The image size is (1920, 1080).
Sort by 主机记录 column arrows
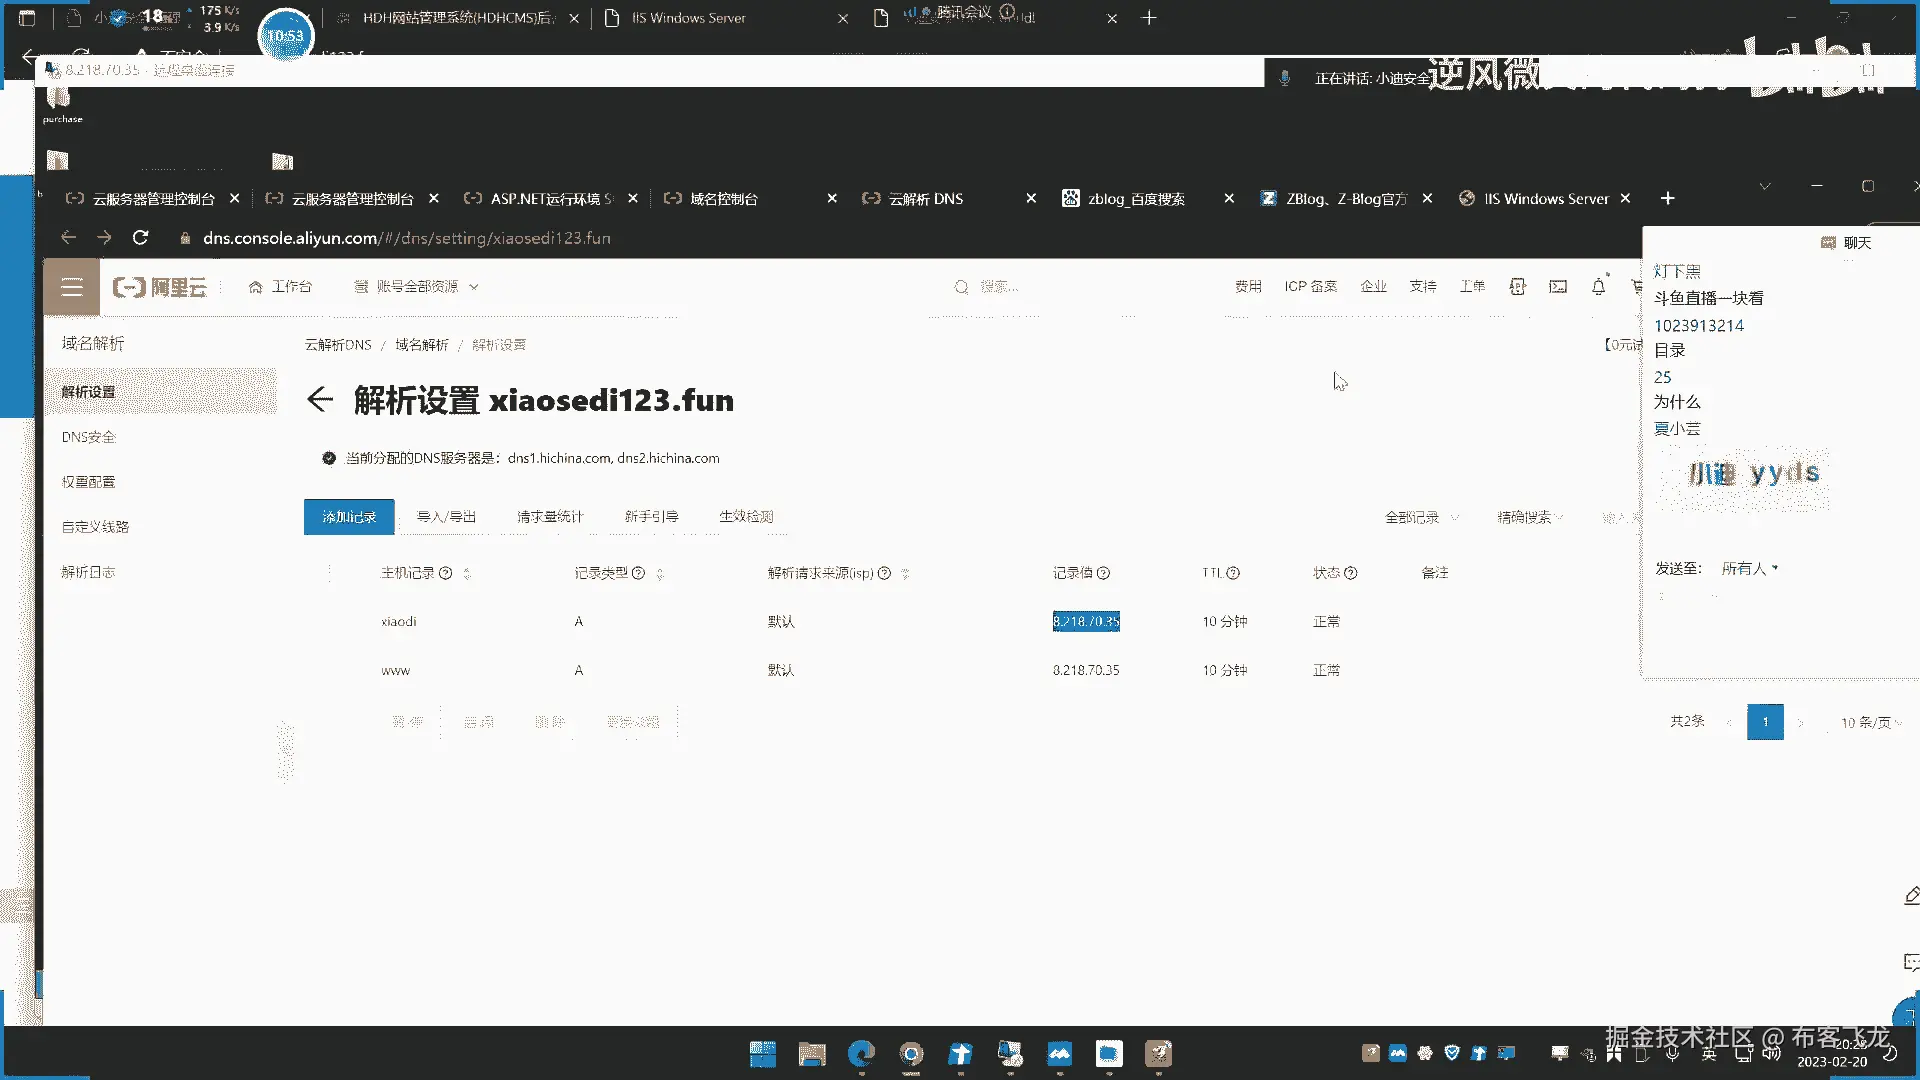(467, 574)
